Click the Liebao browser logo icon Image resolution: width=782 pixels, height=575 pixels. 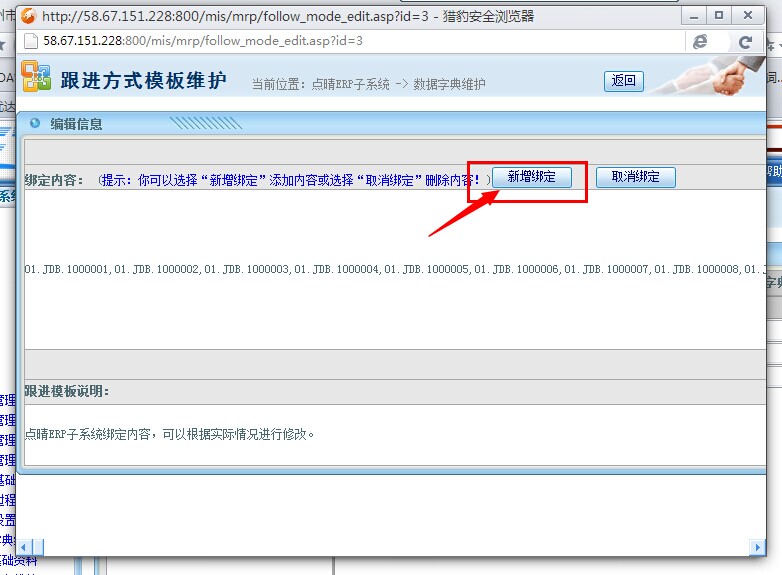click(28, 16)
